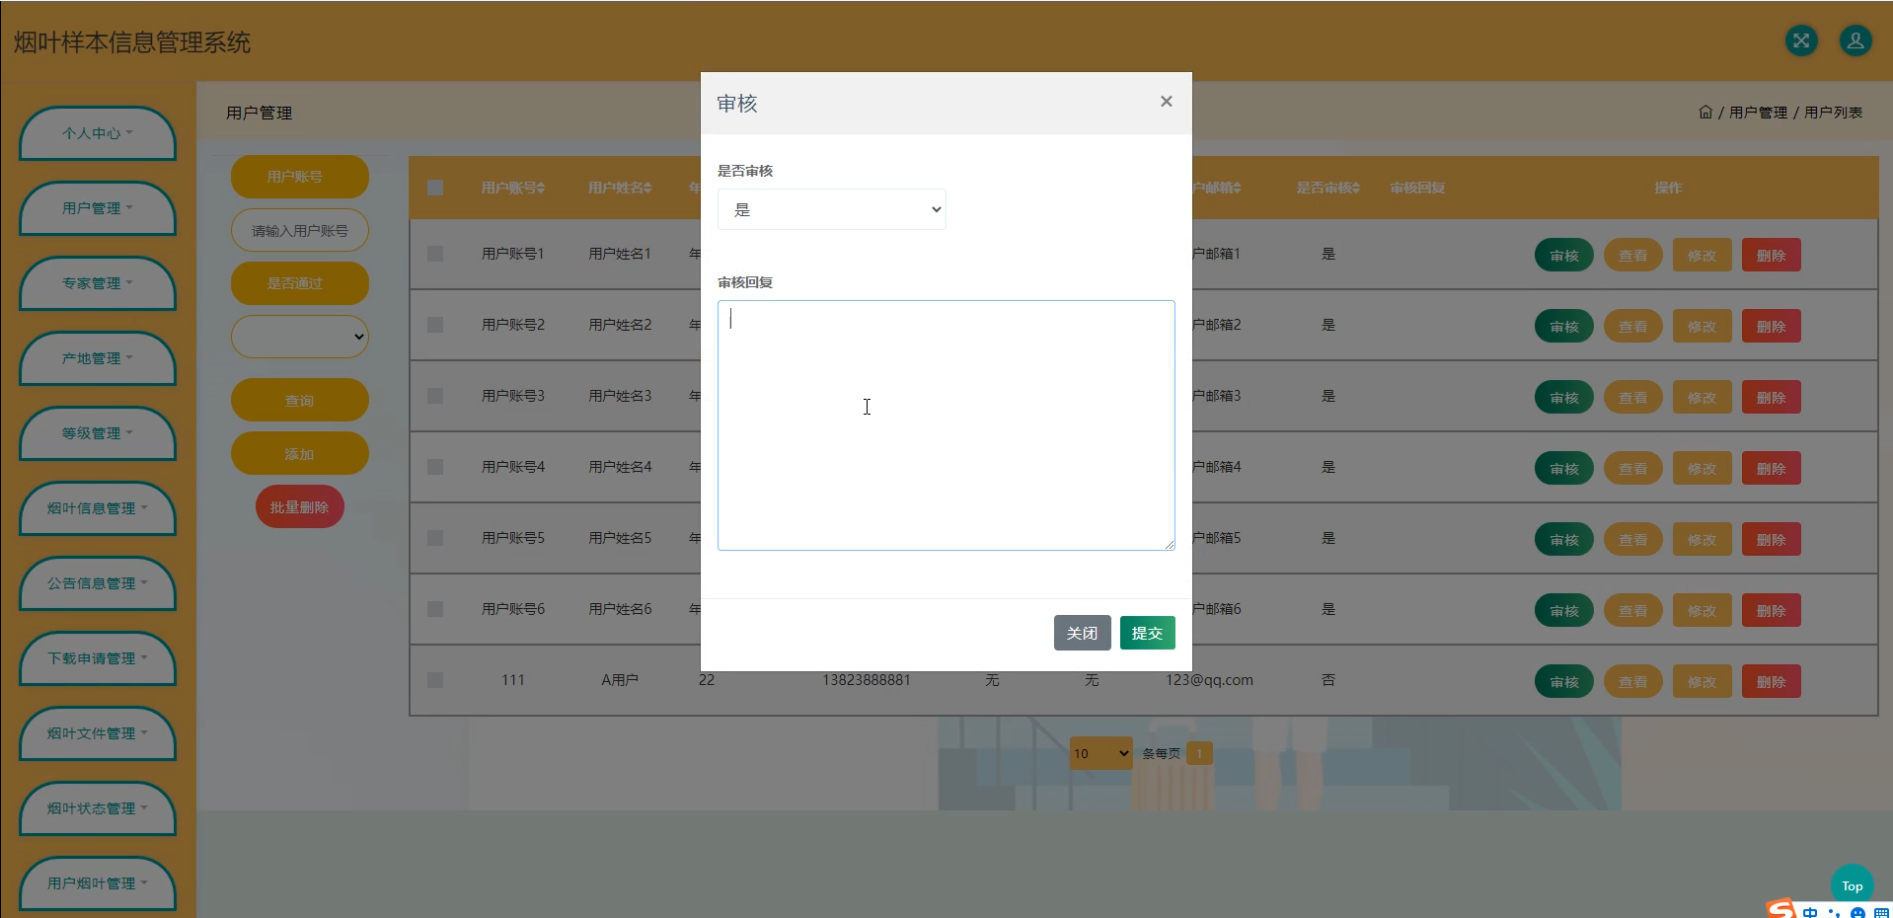
Task: Open 烟叶状态管理 sidebar menu
Action: (x=97, y=808)
